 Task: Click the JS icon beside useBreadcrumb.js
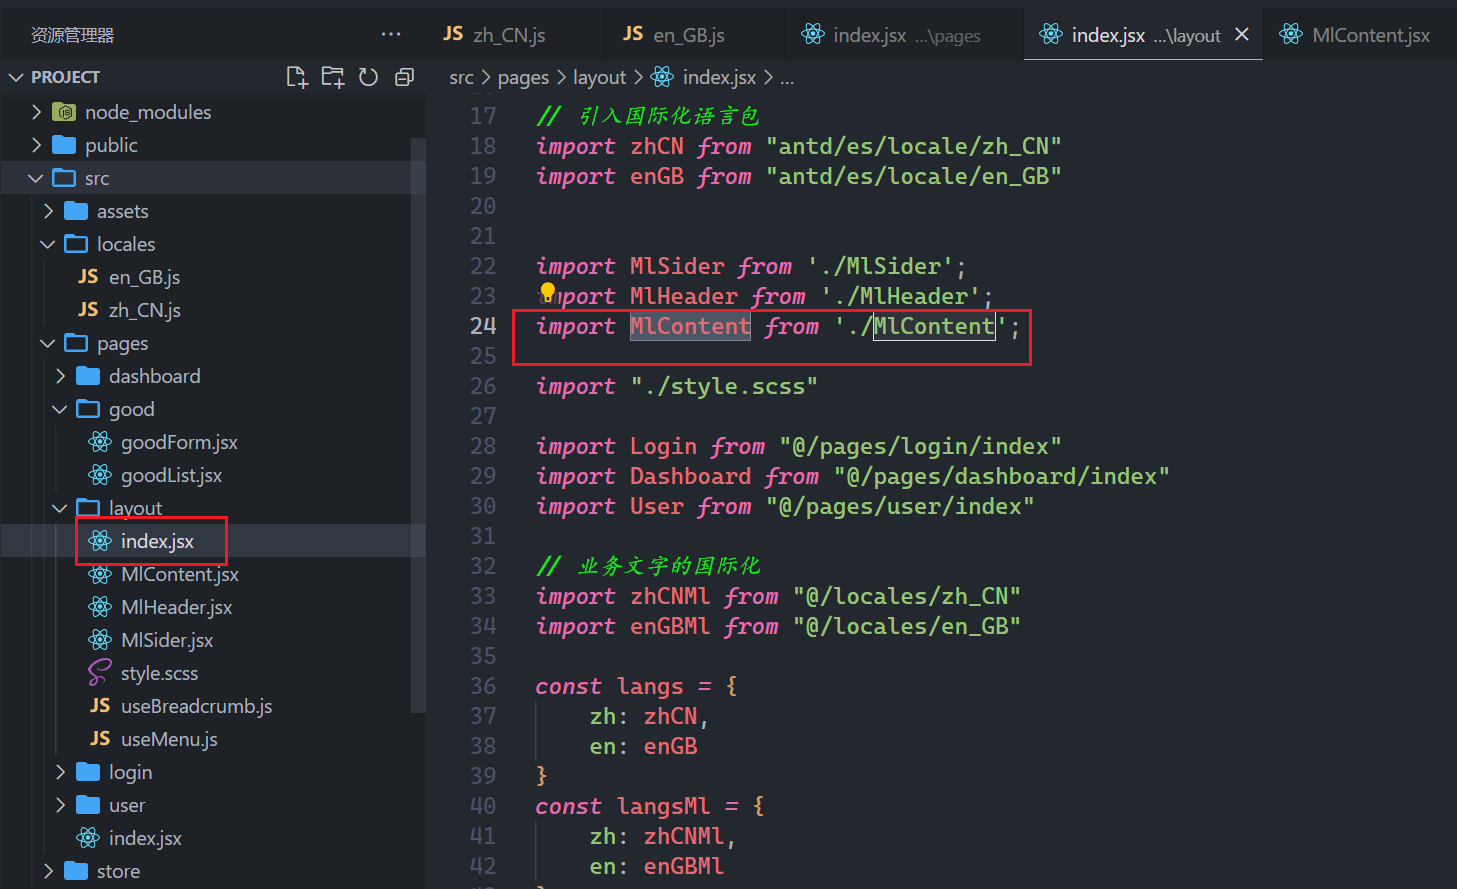(x=100, y=706)
